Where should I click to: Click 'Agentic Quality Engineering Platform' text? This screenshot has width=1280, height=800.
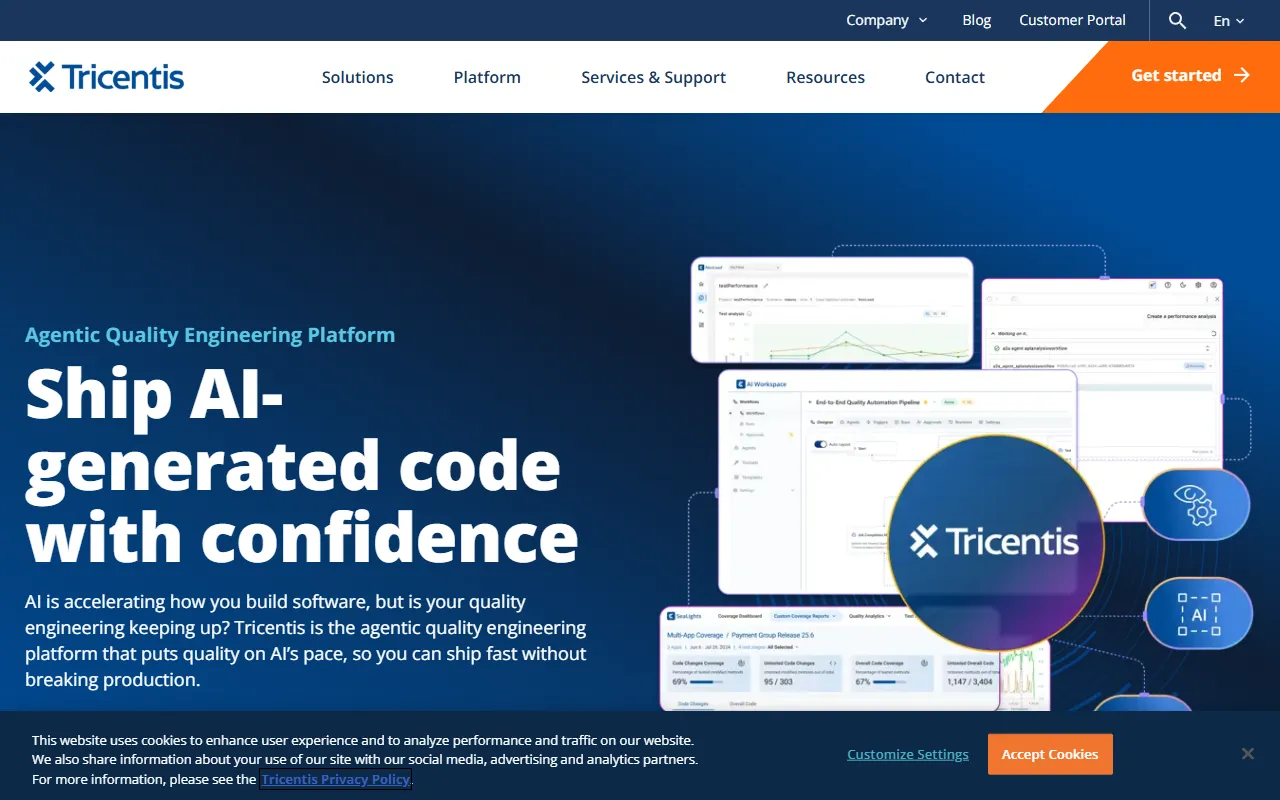tap(210, 335)
